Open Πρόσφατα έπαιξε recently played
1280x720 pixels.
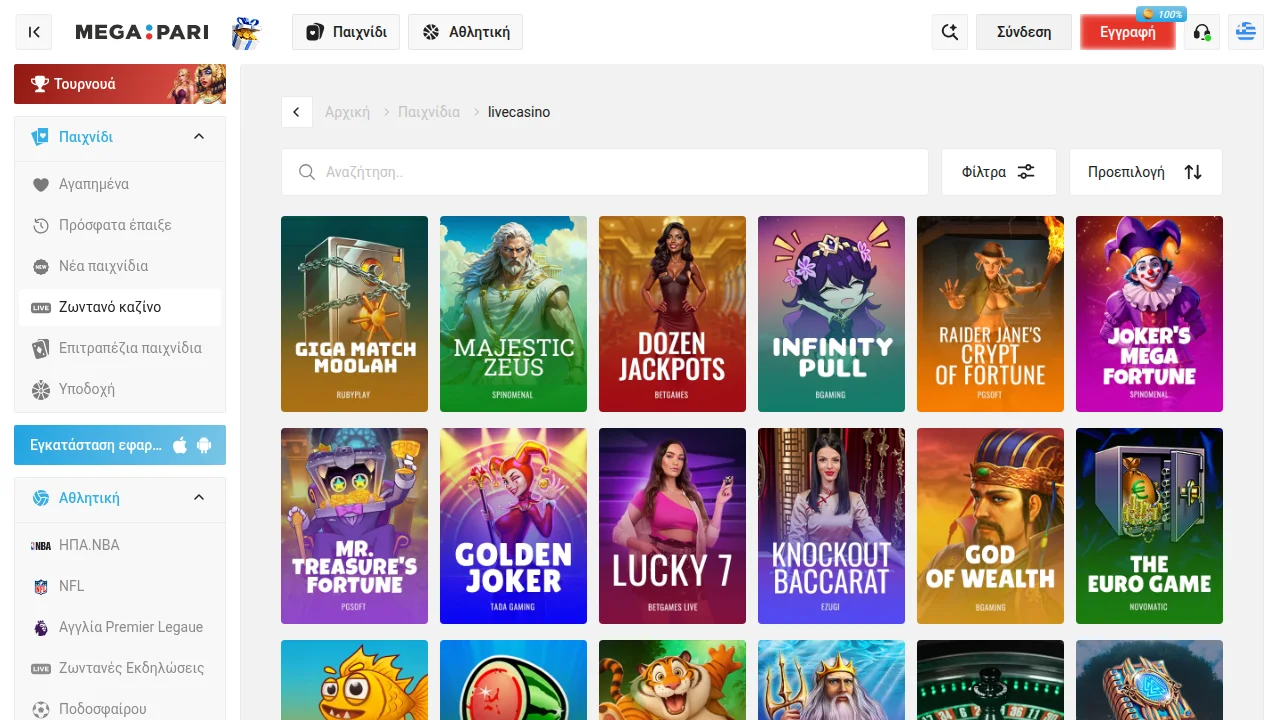coord(120,225)
